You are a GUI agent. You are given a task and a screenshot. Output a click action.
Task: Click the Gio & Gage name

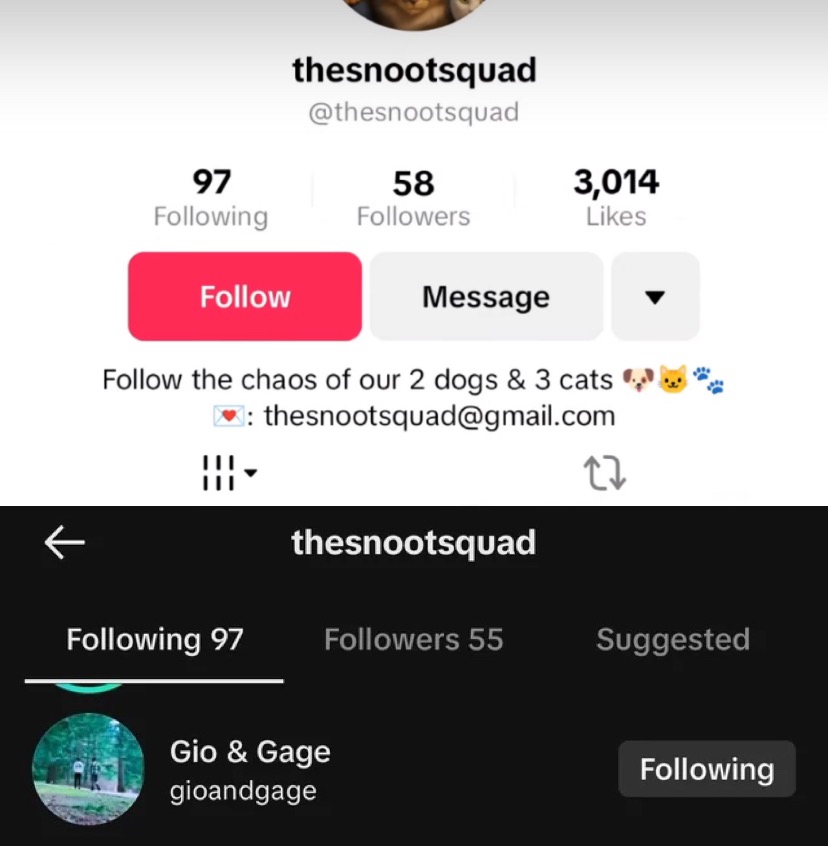click(250, 752)
